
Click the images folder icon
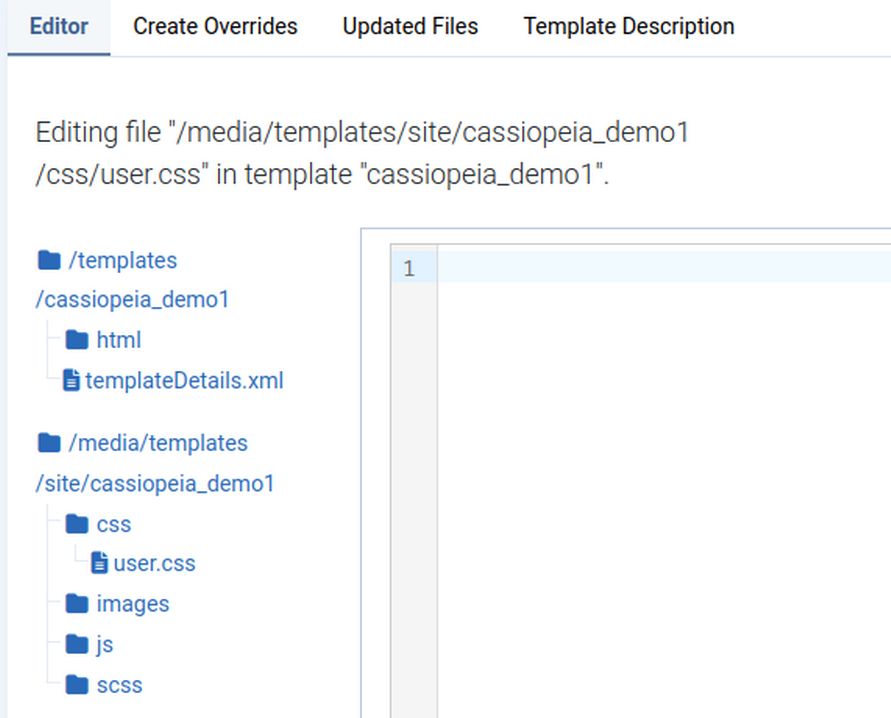coord(77,604)
